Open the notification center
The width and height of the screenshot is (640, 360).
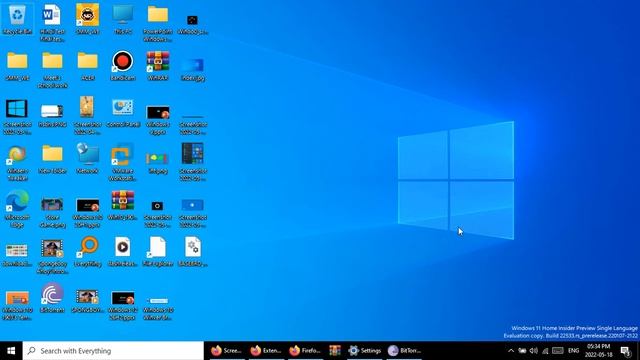tap(626, 351)
